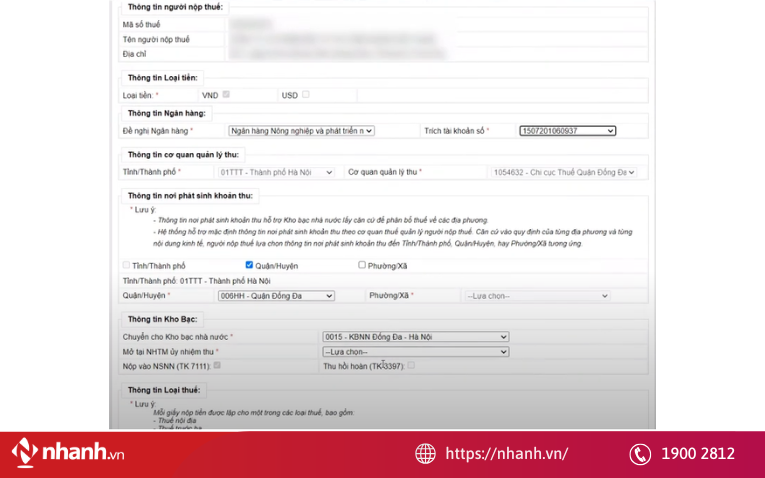Expand the Trích tài khoản số dropdown
This screenshot has width=765, height=478.
point(567,131)
